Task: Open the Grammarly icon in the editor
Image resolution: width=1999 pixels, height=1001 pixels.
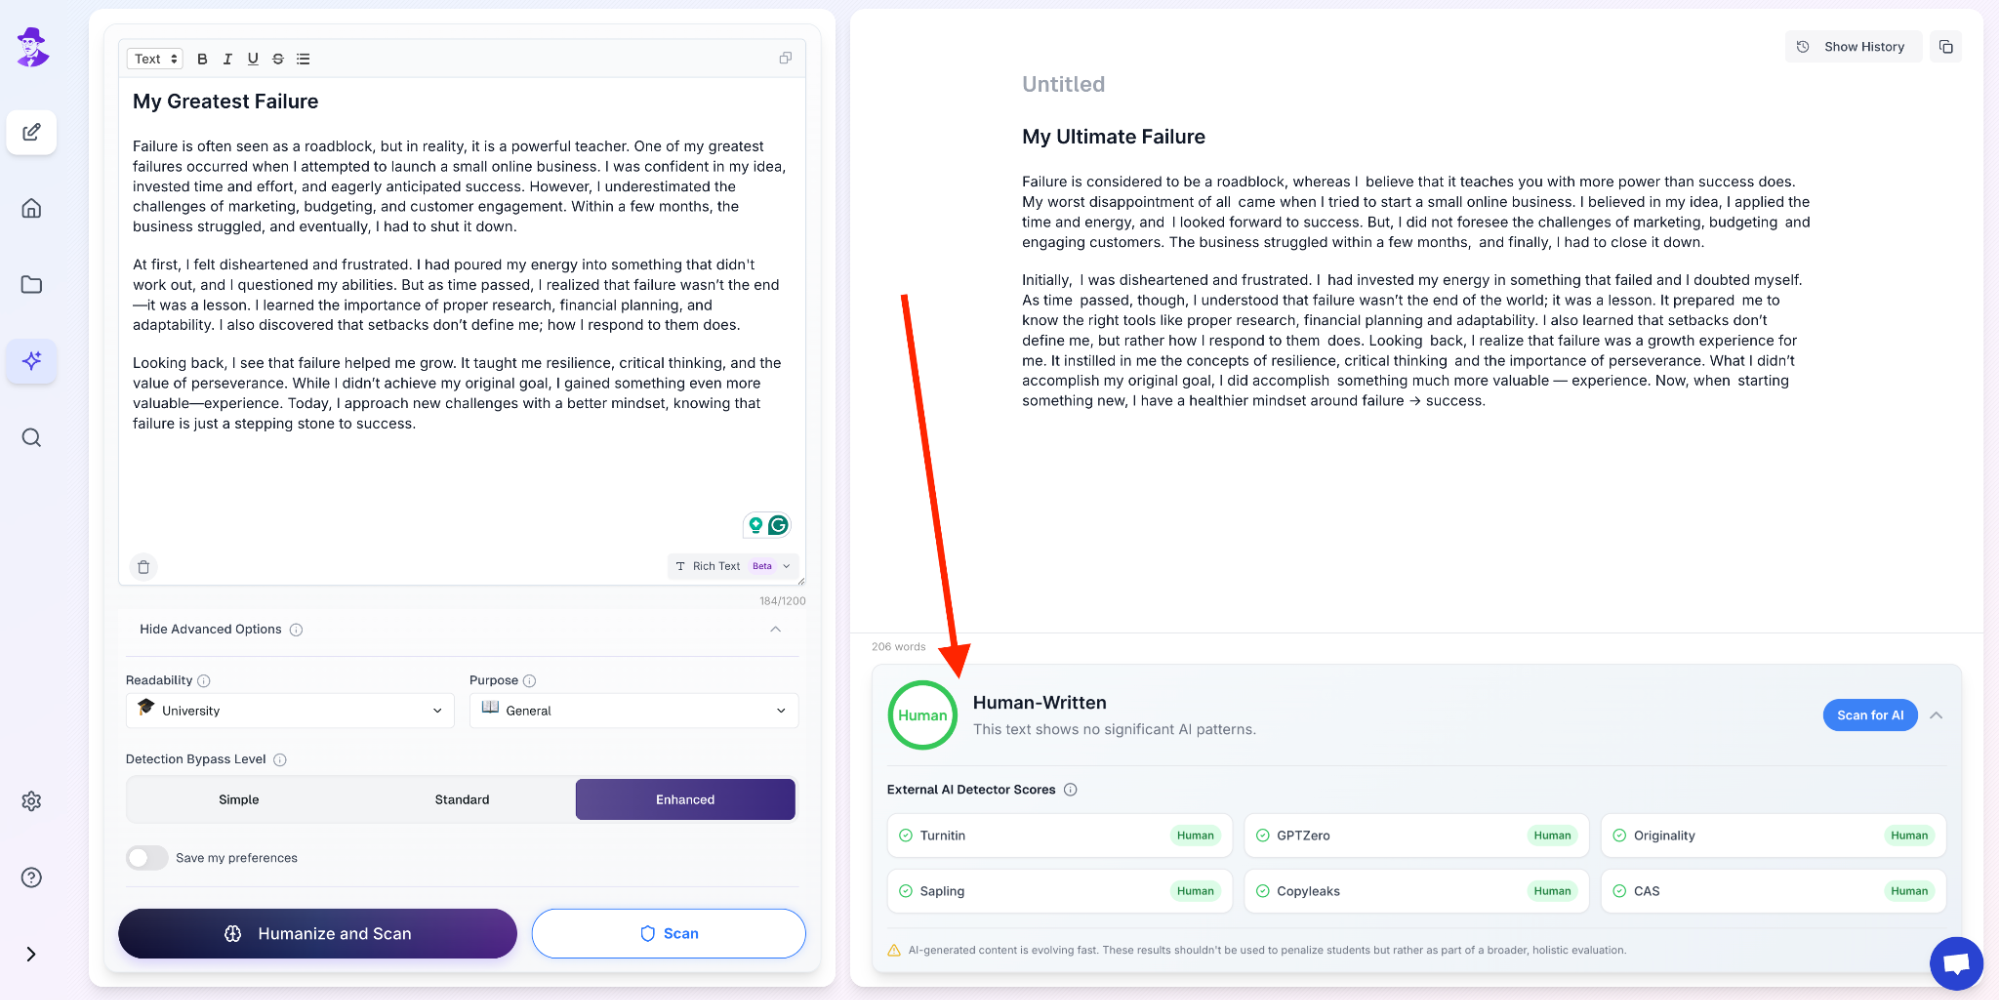Action: 777,524
